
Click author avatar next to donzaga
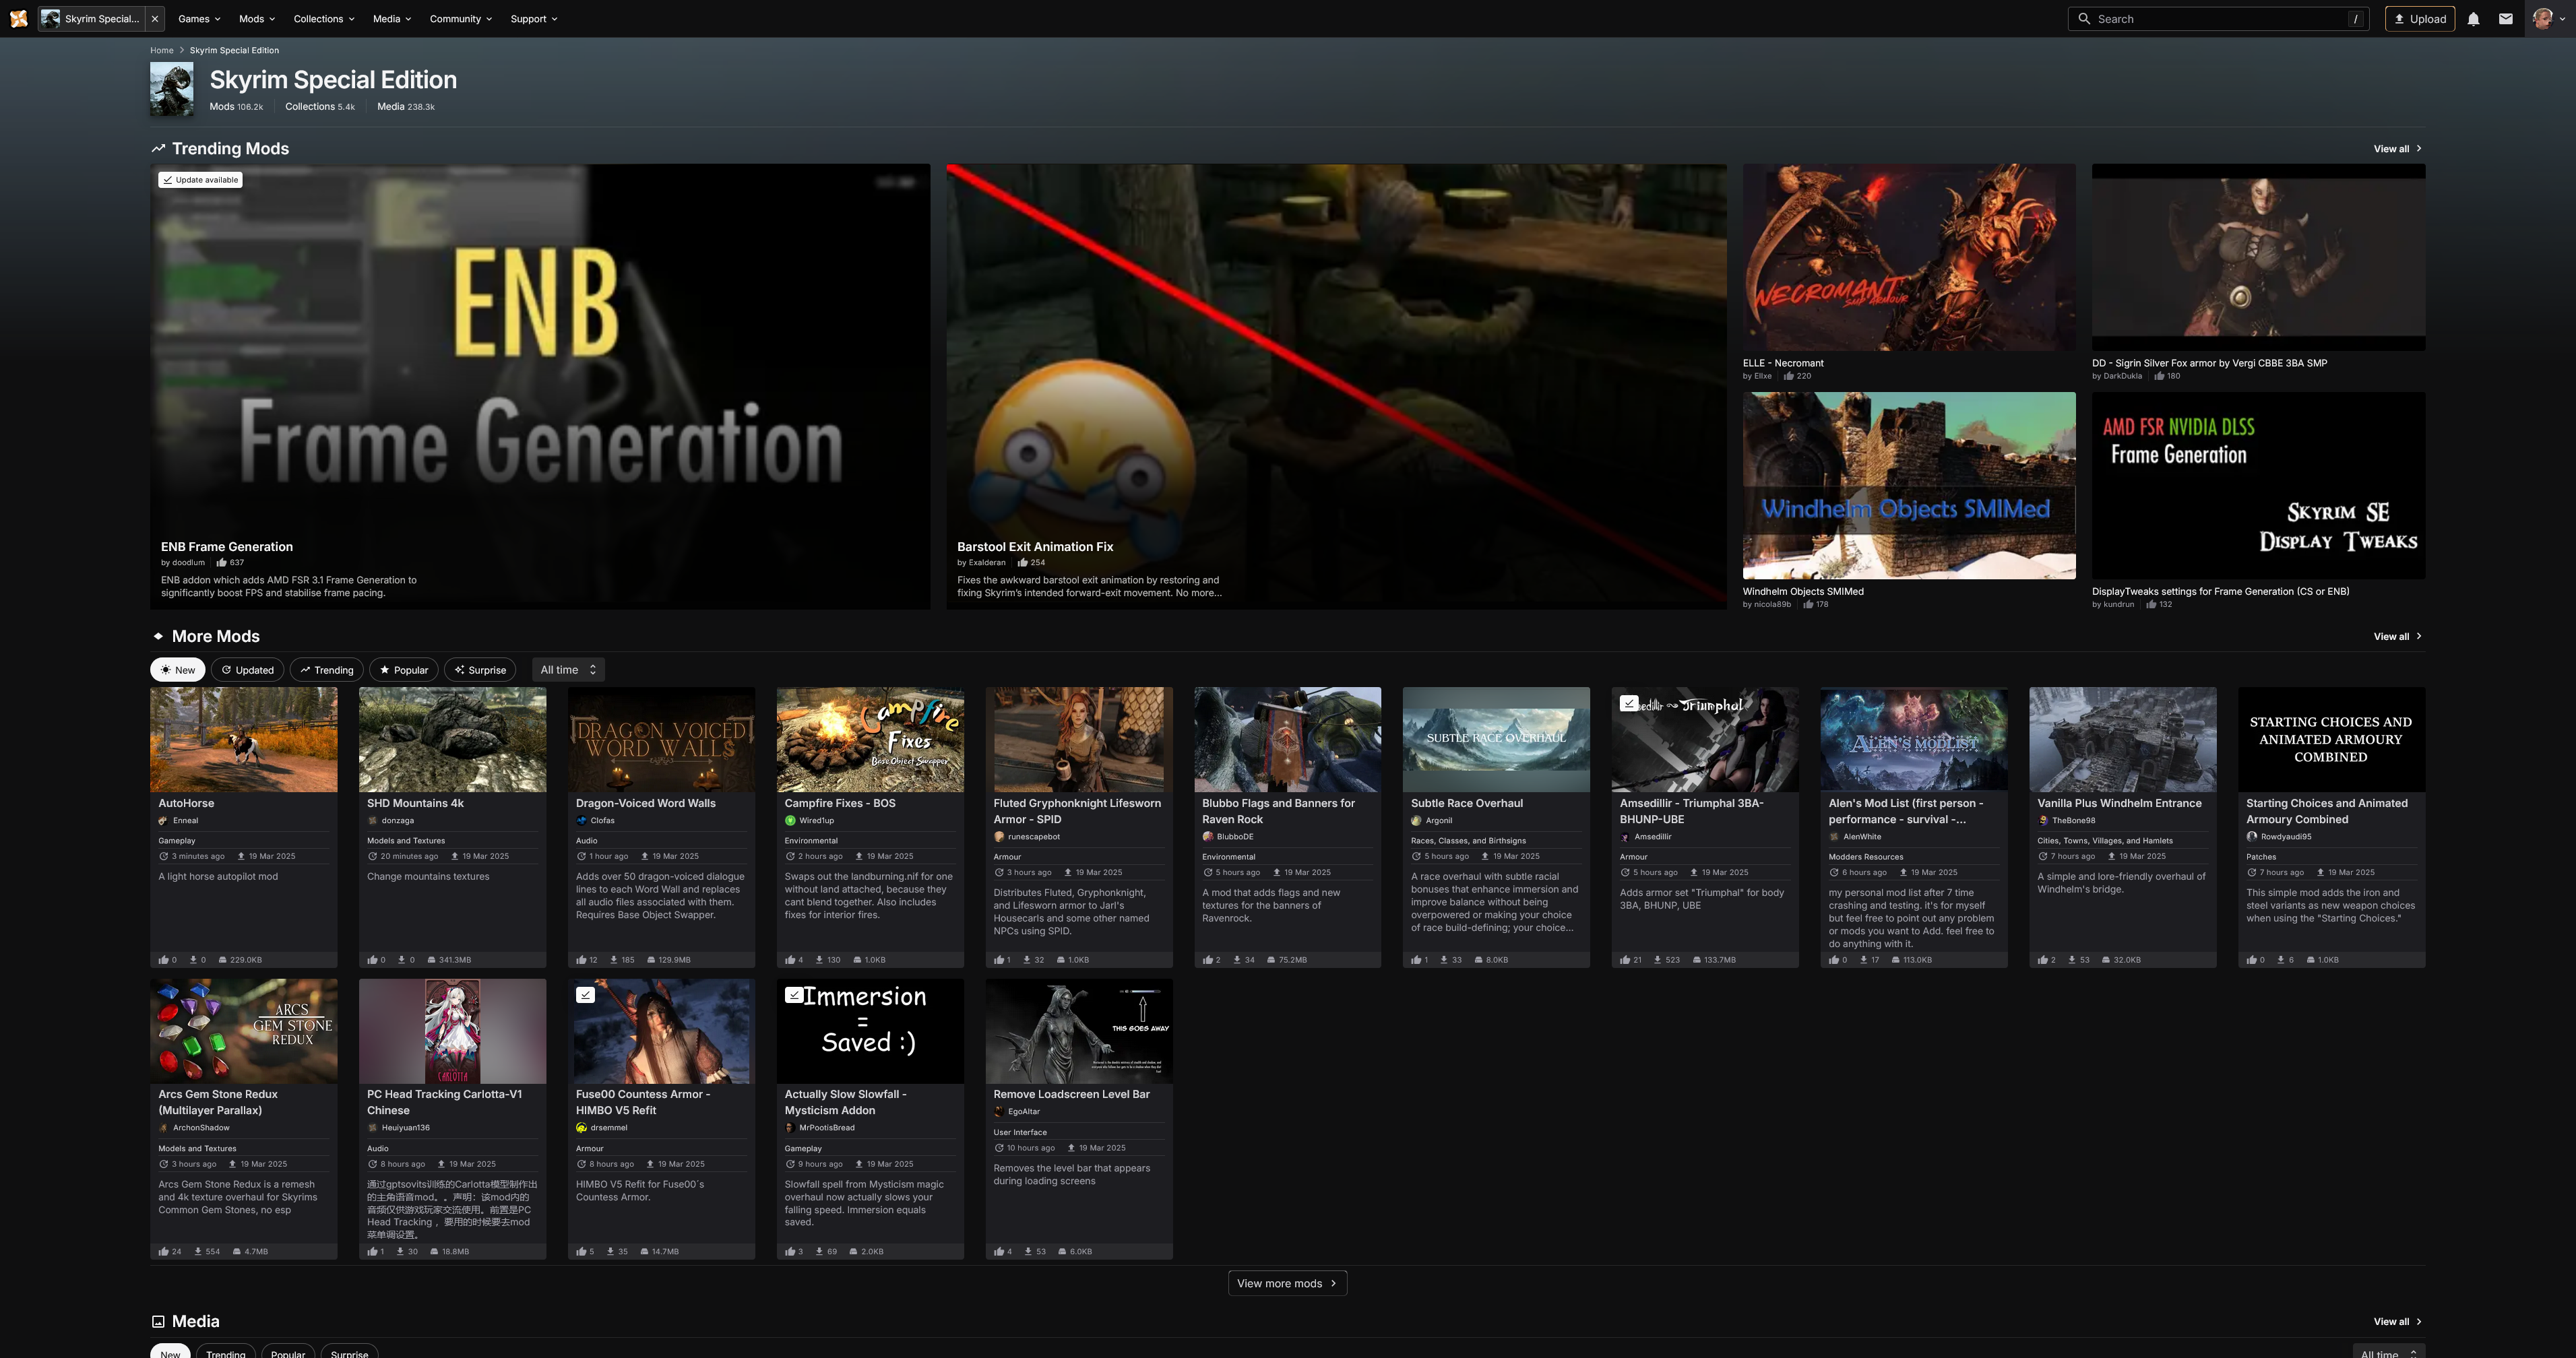(372, 821)
